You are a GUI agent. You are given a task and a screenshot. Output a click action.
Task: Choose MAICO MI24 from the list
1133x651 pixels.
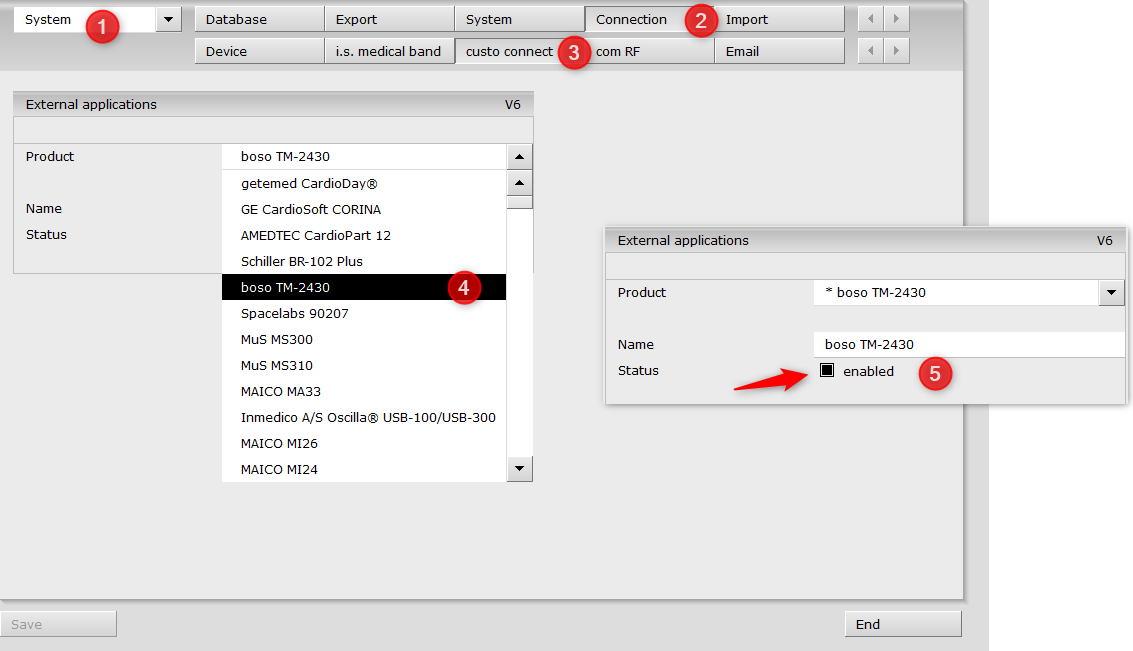pyautogui.click(x=363, y=470)
